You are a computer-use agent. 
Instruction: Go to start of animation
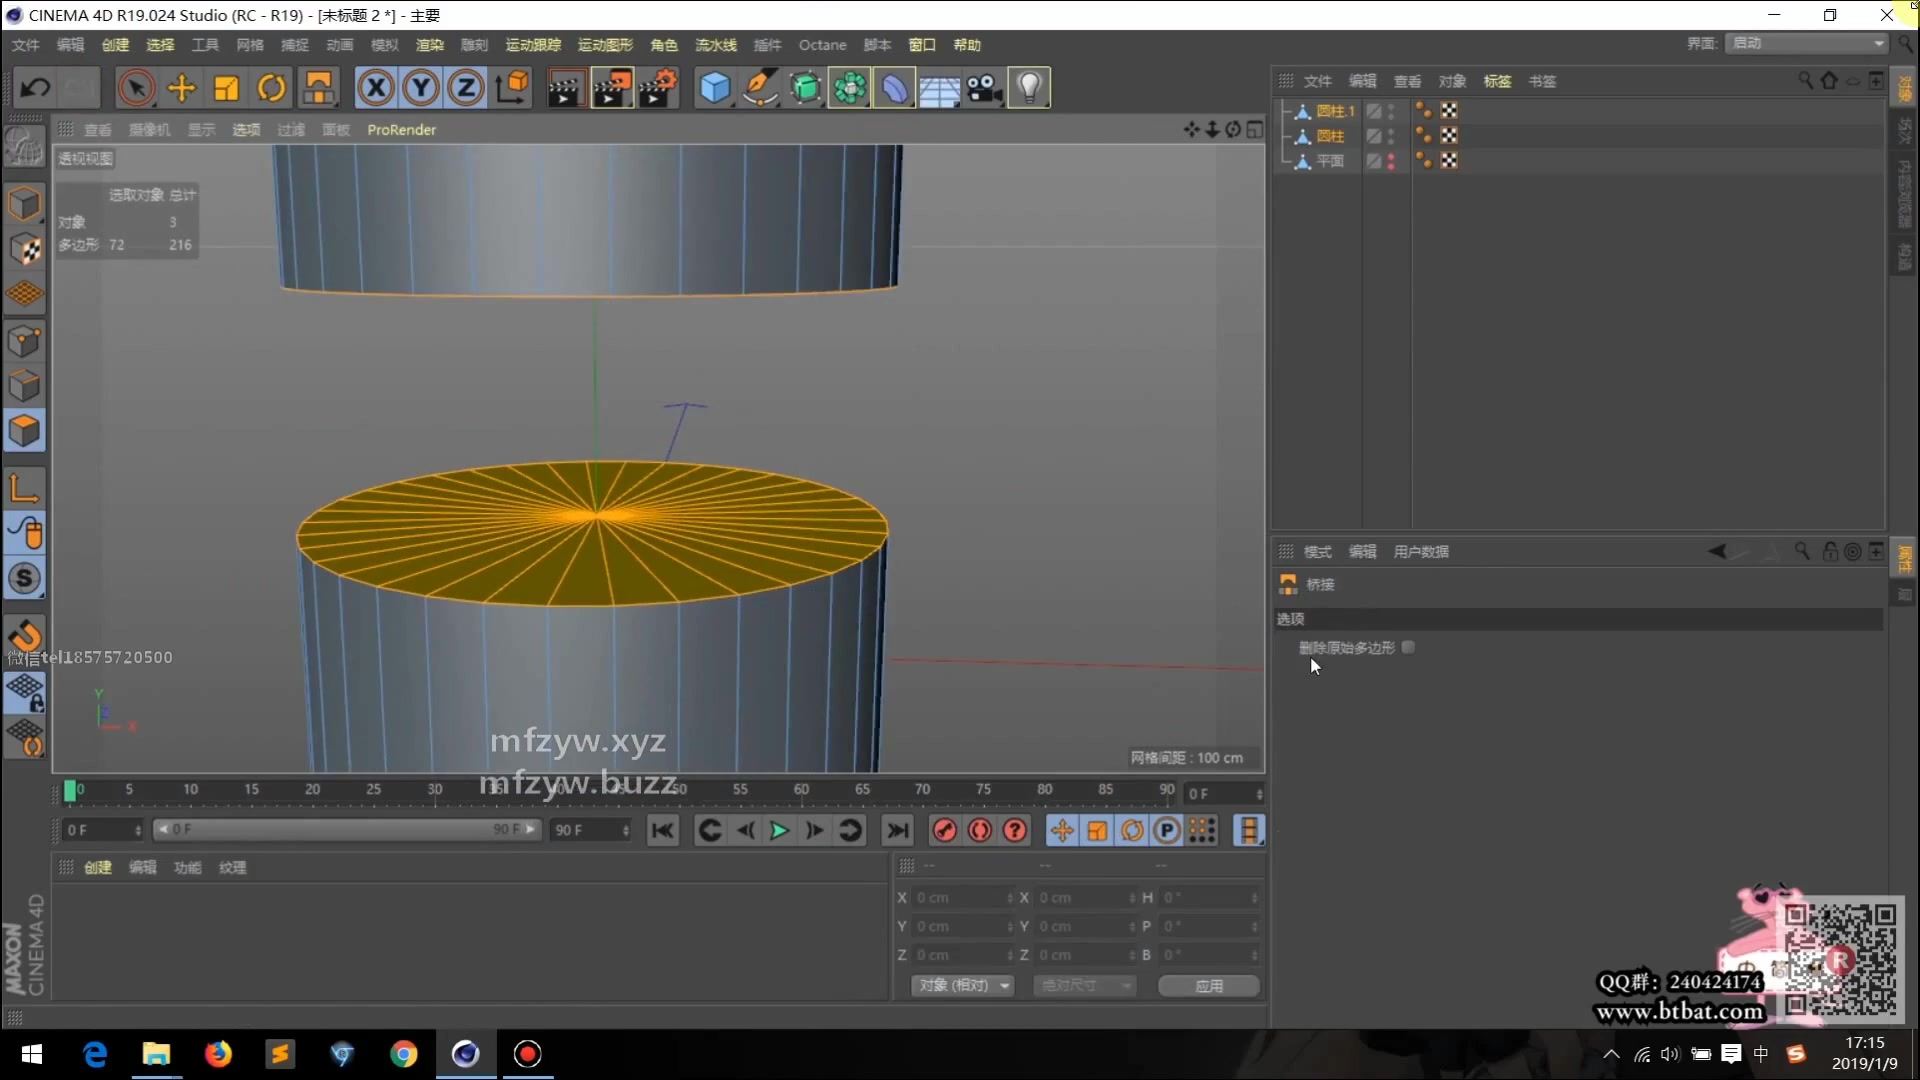coord(663,831)
